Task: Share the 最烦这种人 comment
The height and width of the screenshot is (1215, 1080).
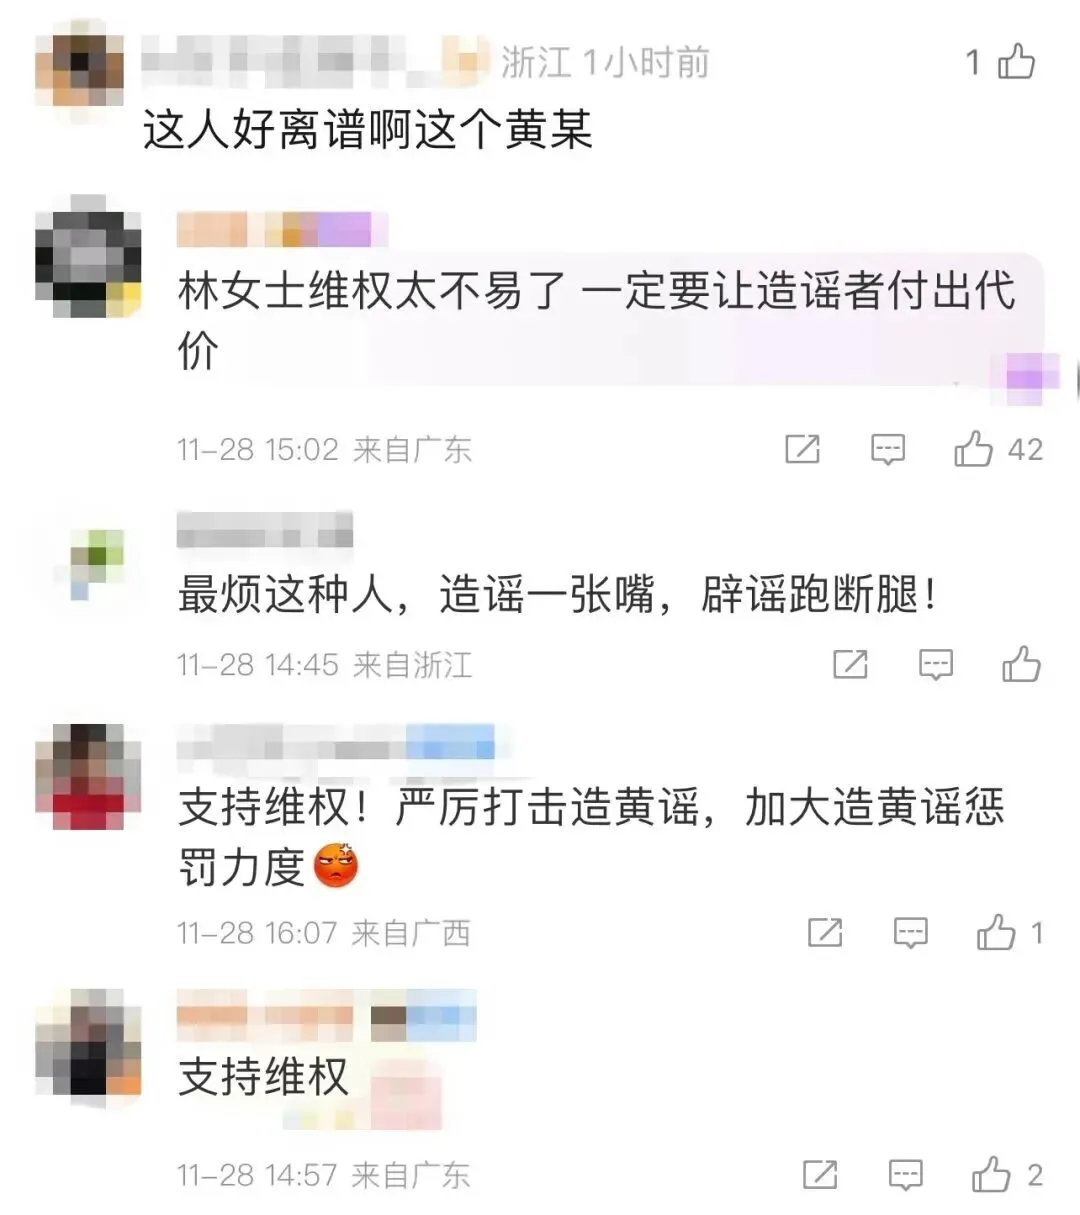Action: [850, 664]
